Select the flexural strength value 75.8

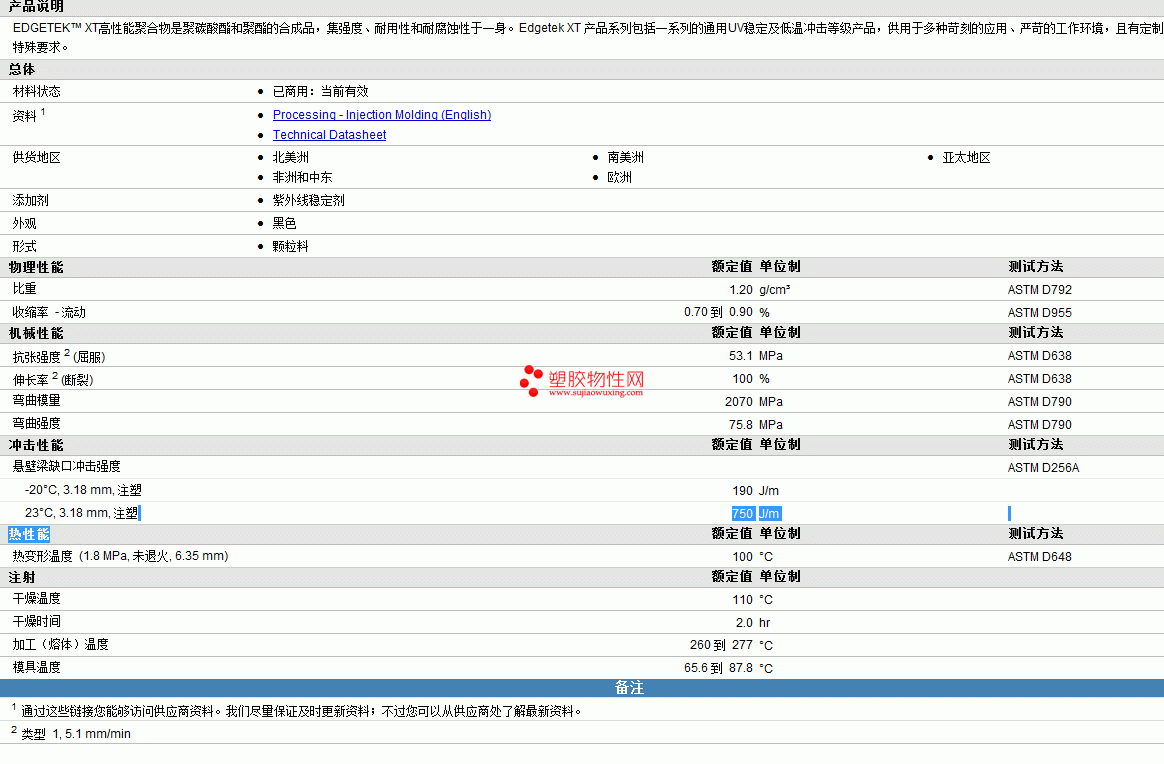coord(740,425)
